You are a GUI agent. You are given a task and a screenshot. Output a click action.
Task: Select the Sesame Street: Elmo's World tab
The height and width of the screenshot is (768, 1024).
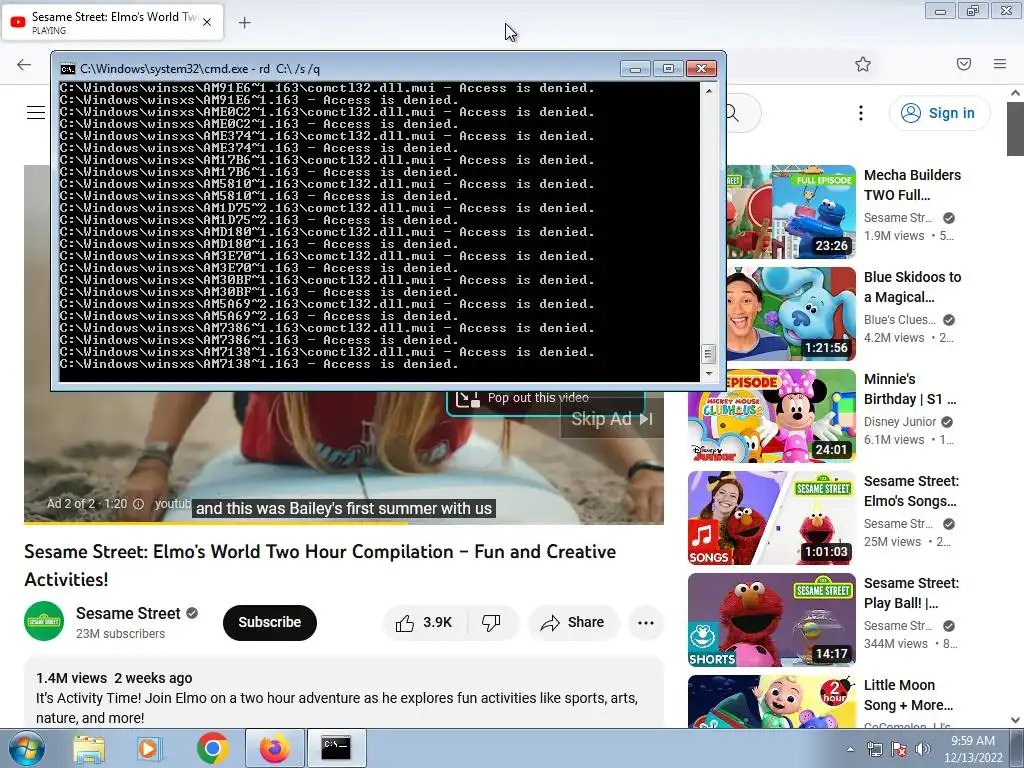tap(112, 22)
